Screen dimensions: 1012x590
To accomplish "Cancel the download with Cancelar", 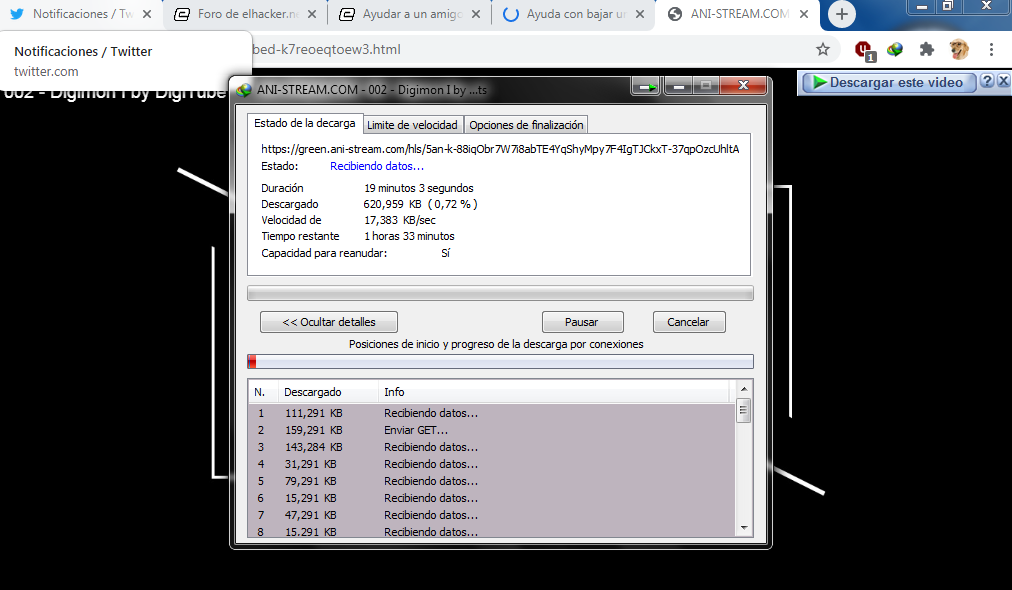I will coord(689,322).
